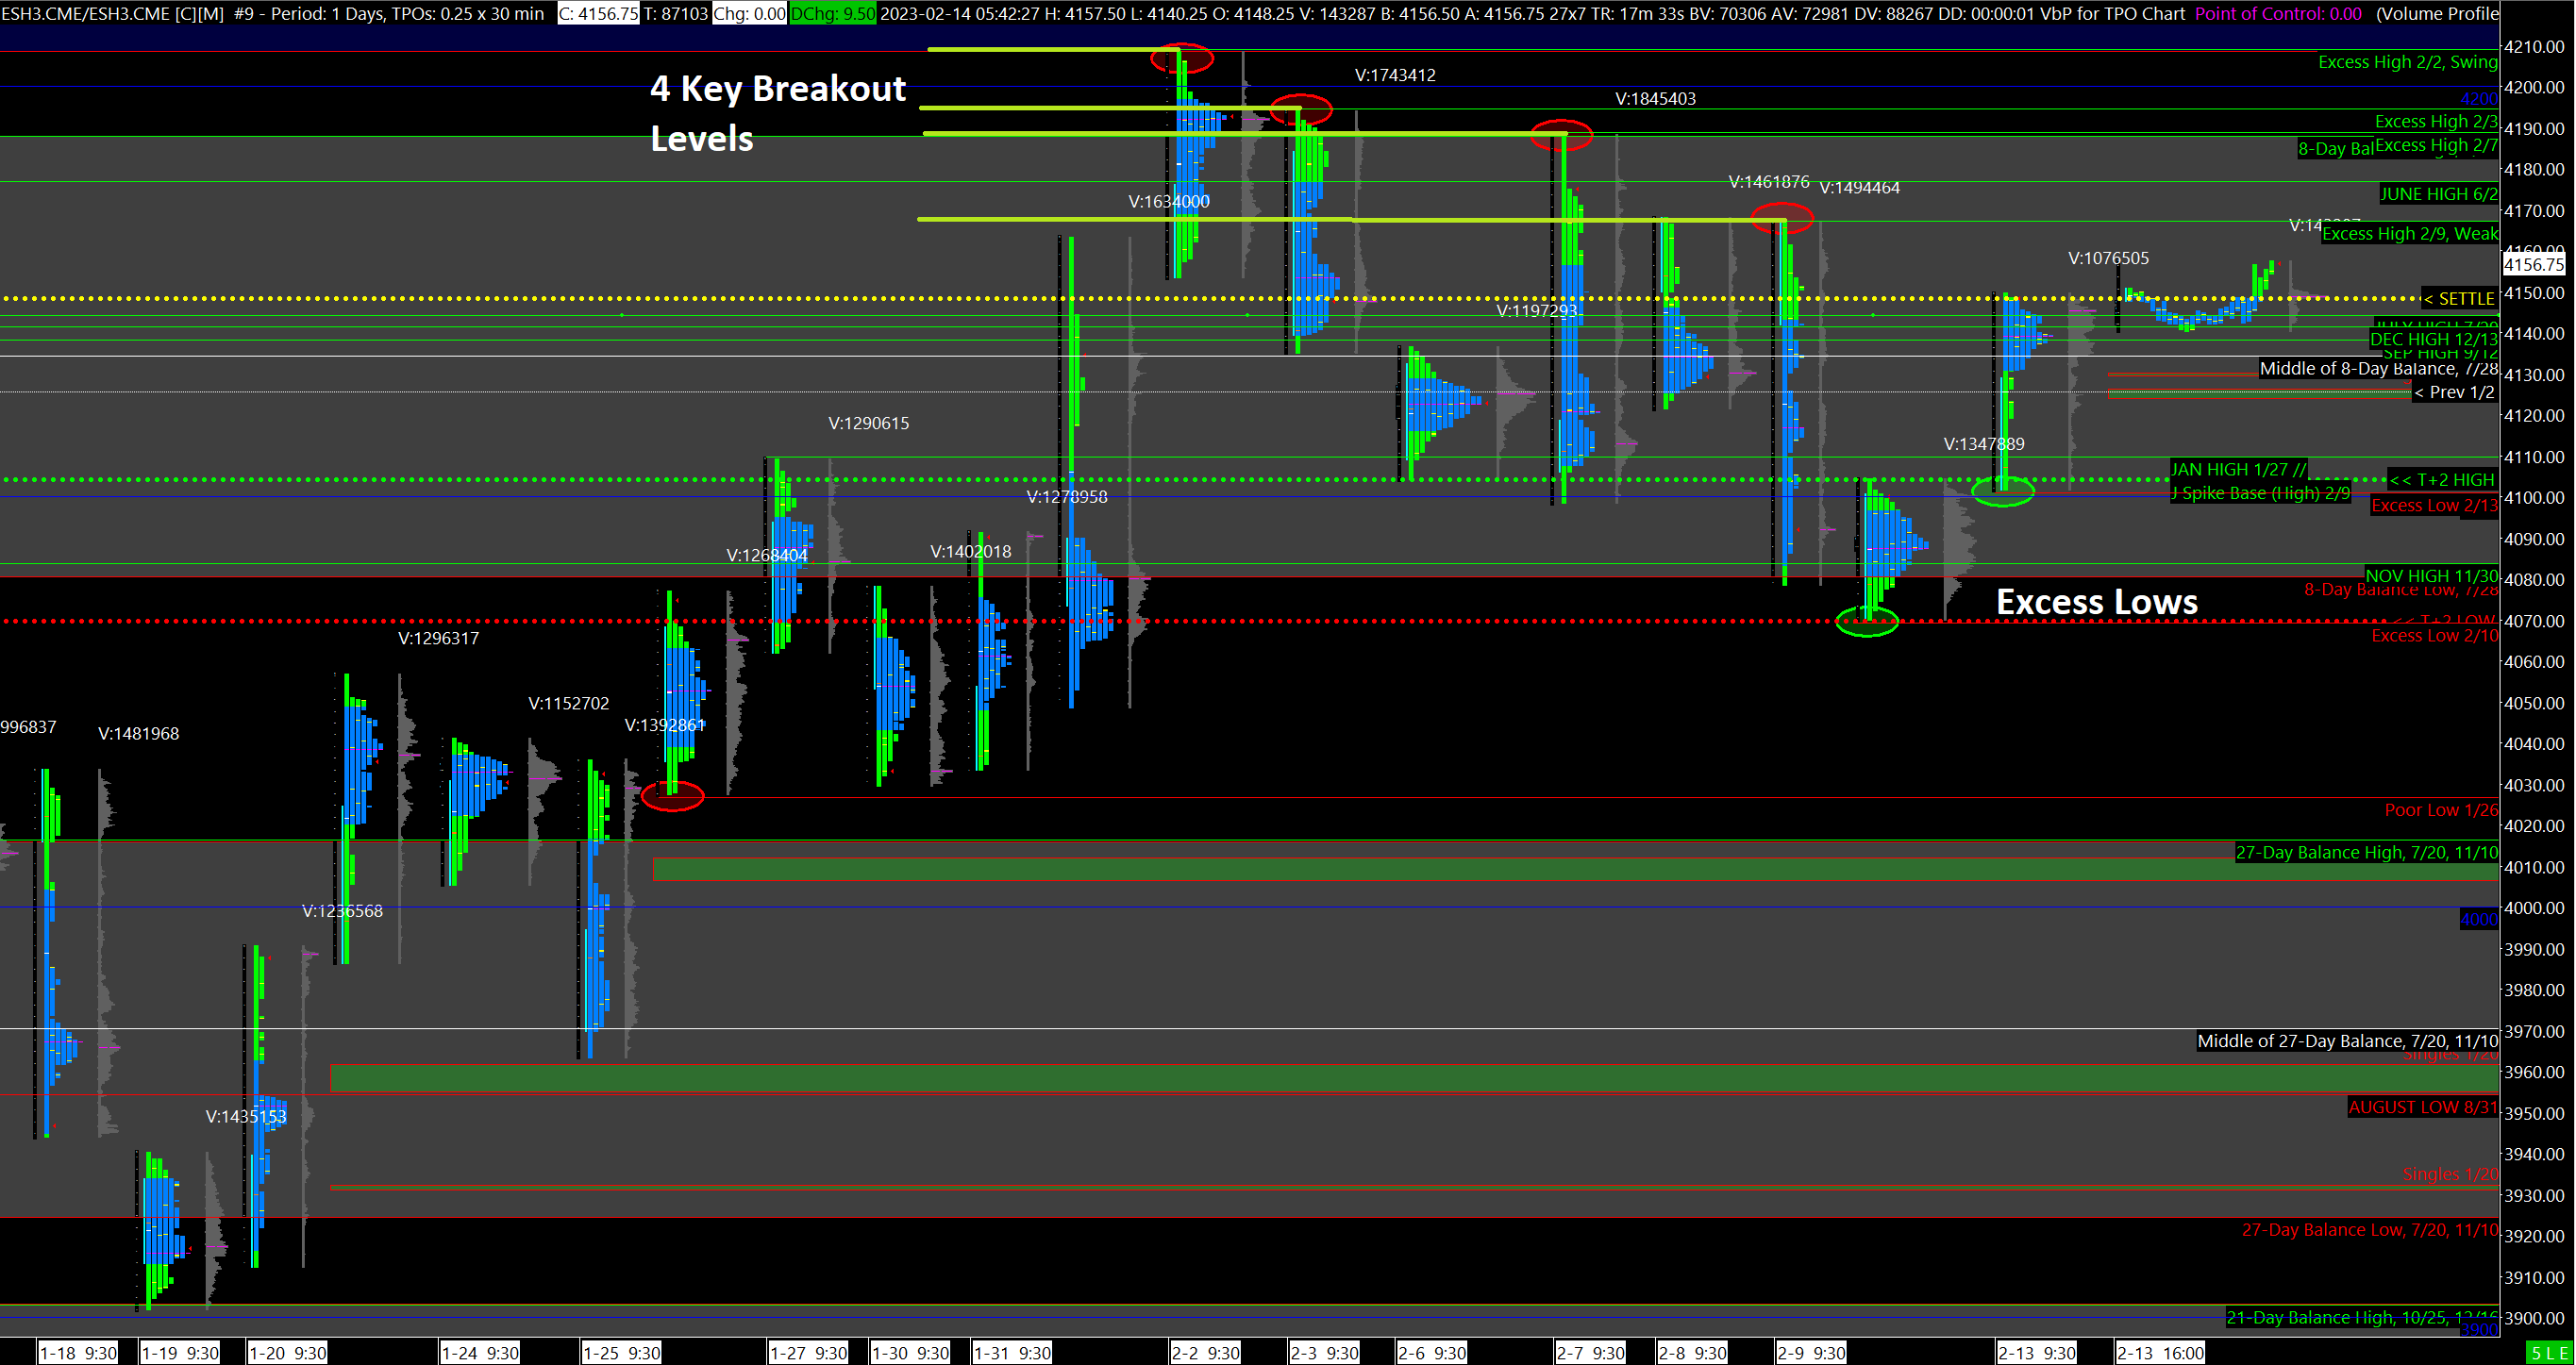Click the 1-18 9:30 session date label

(78, 1353)
